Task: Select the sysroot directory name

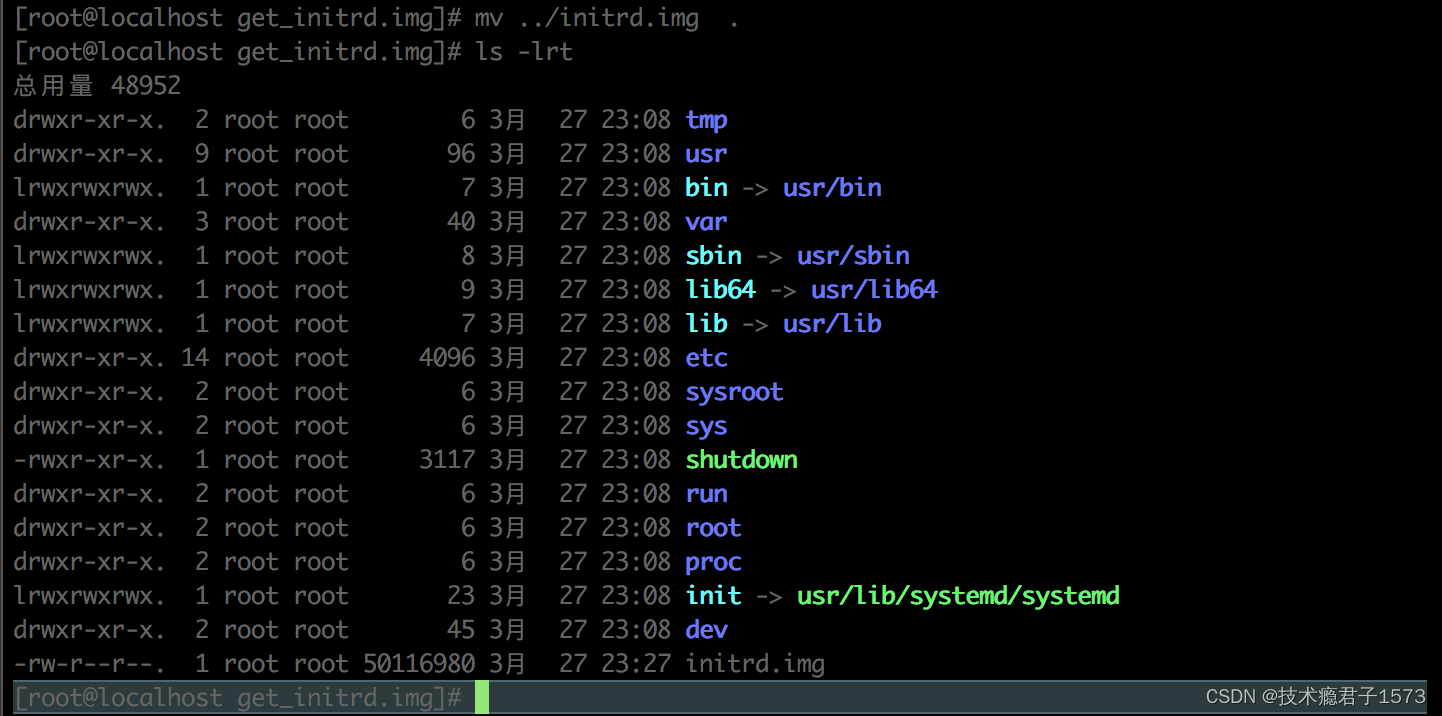Action: 734,391
